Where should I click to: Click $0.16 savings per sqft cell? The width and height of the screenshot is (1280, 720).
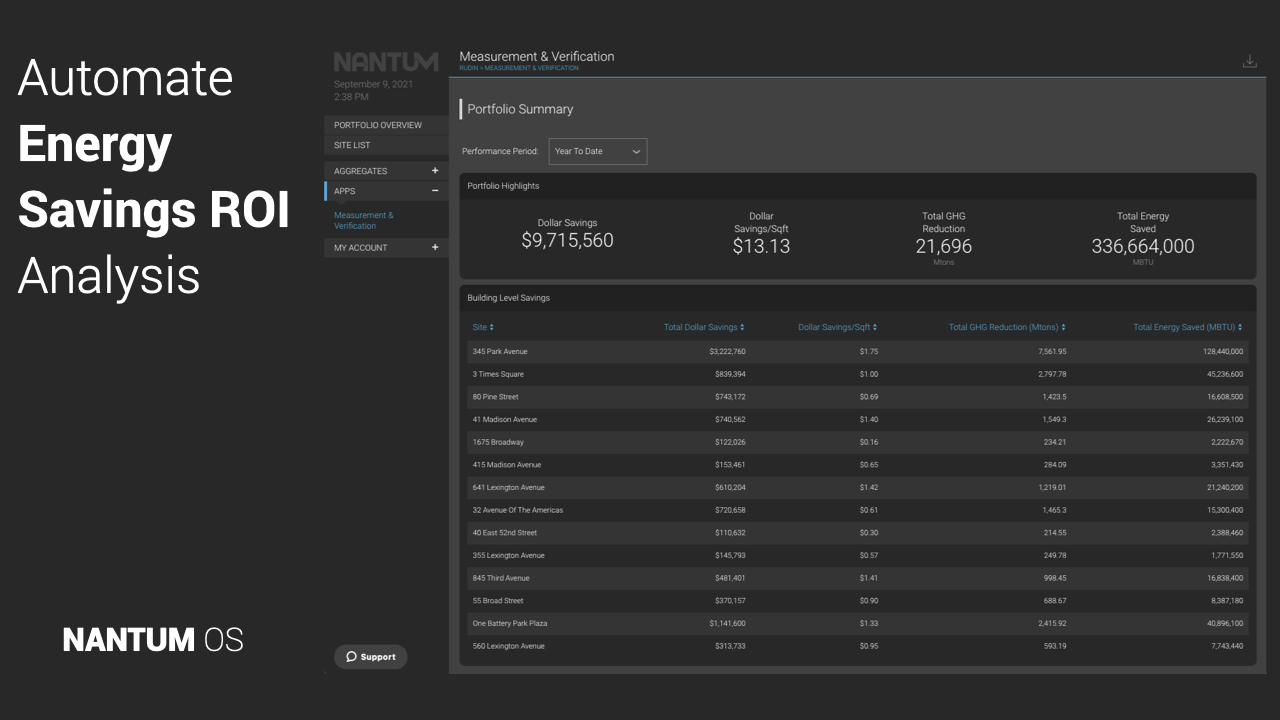point(868,442)
